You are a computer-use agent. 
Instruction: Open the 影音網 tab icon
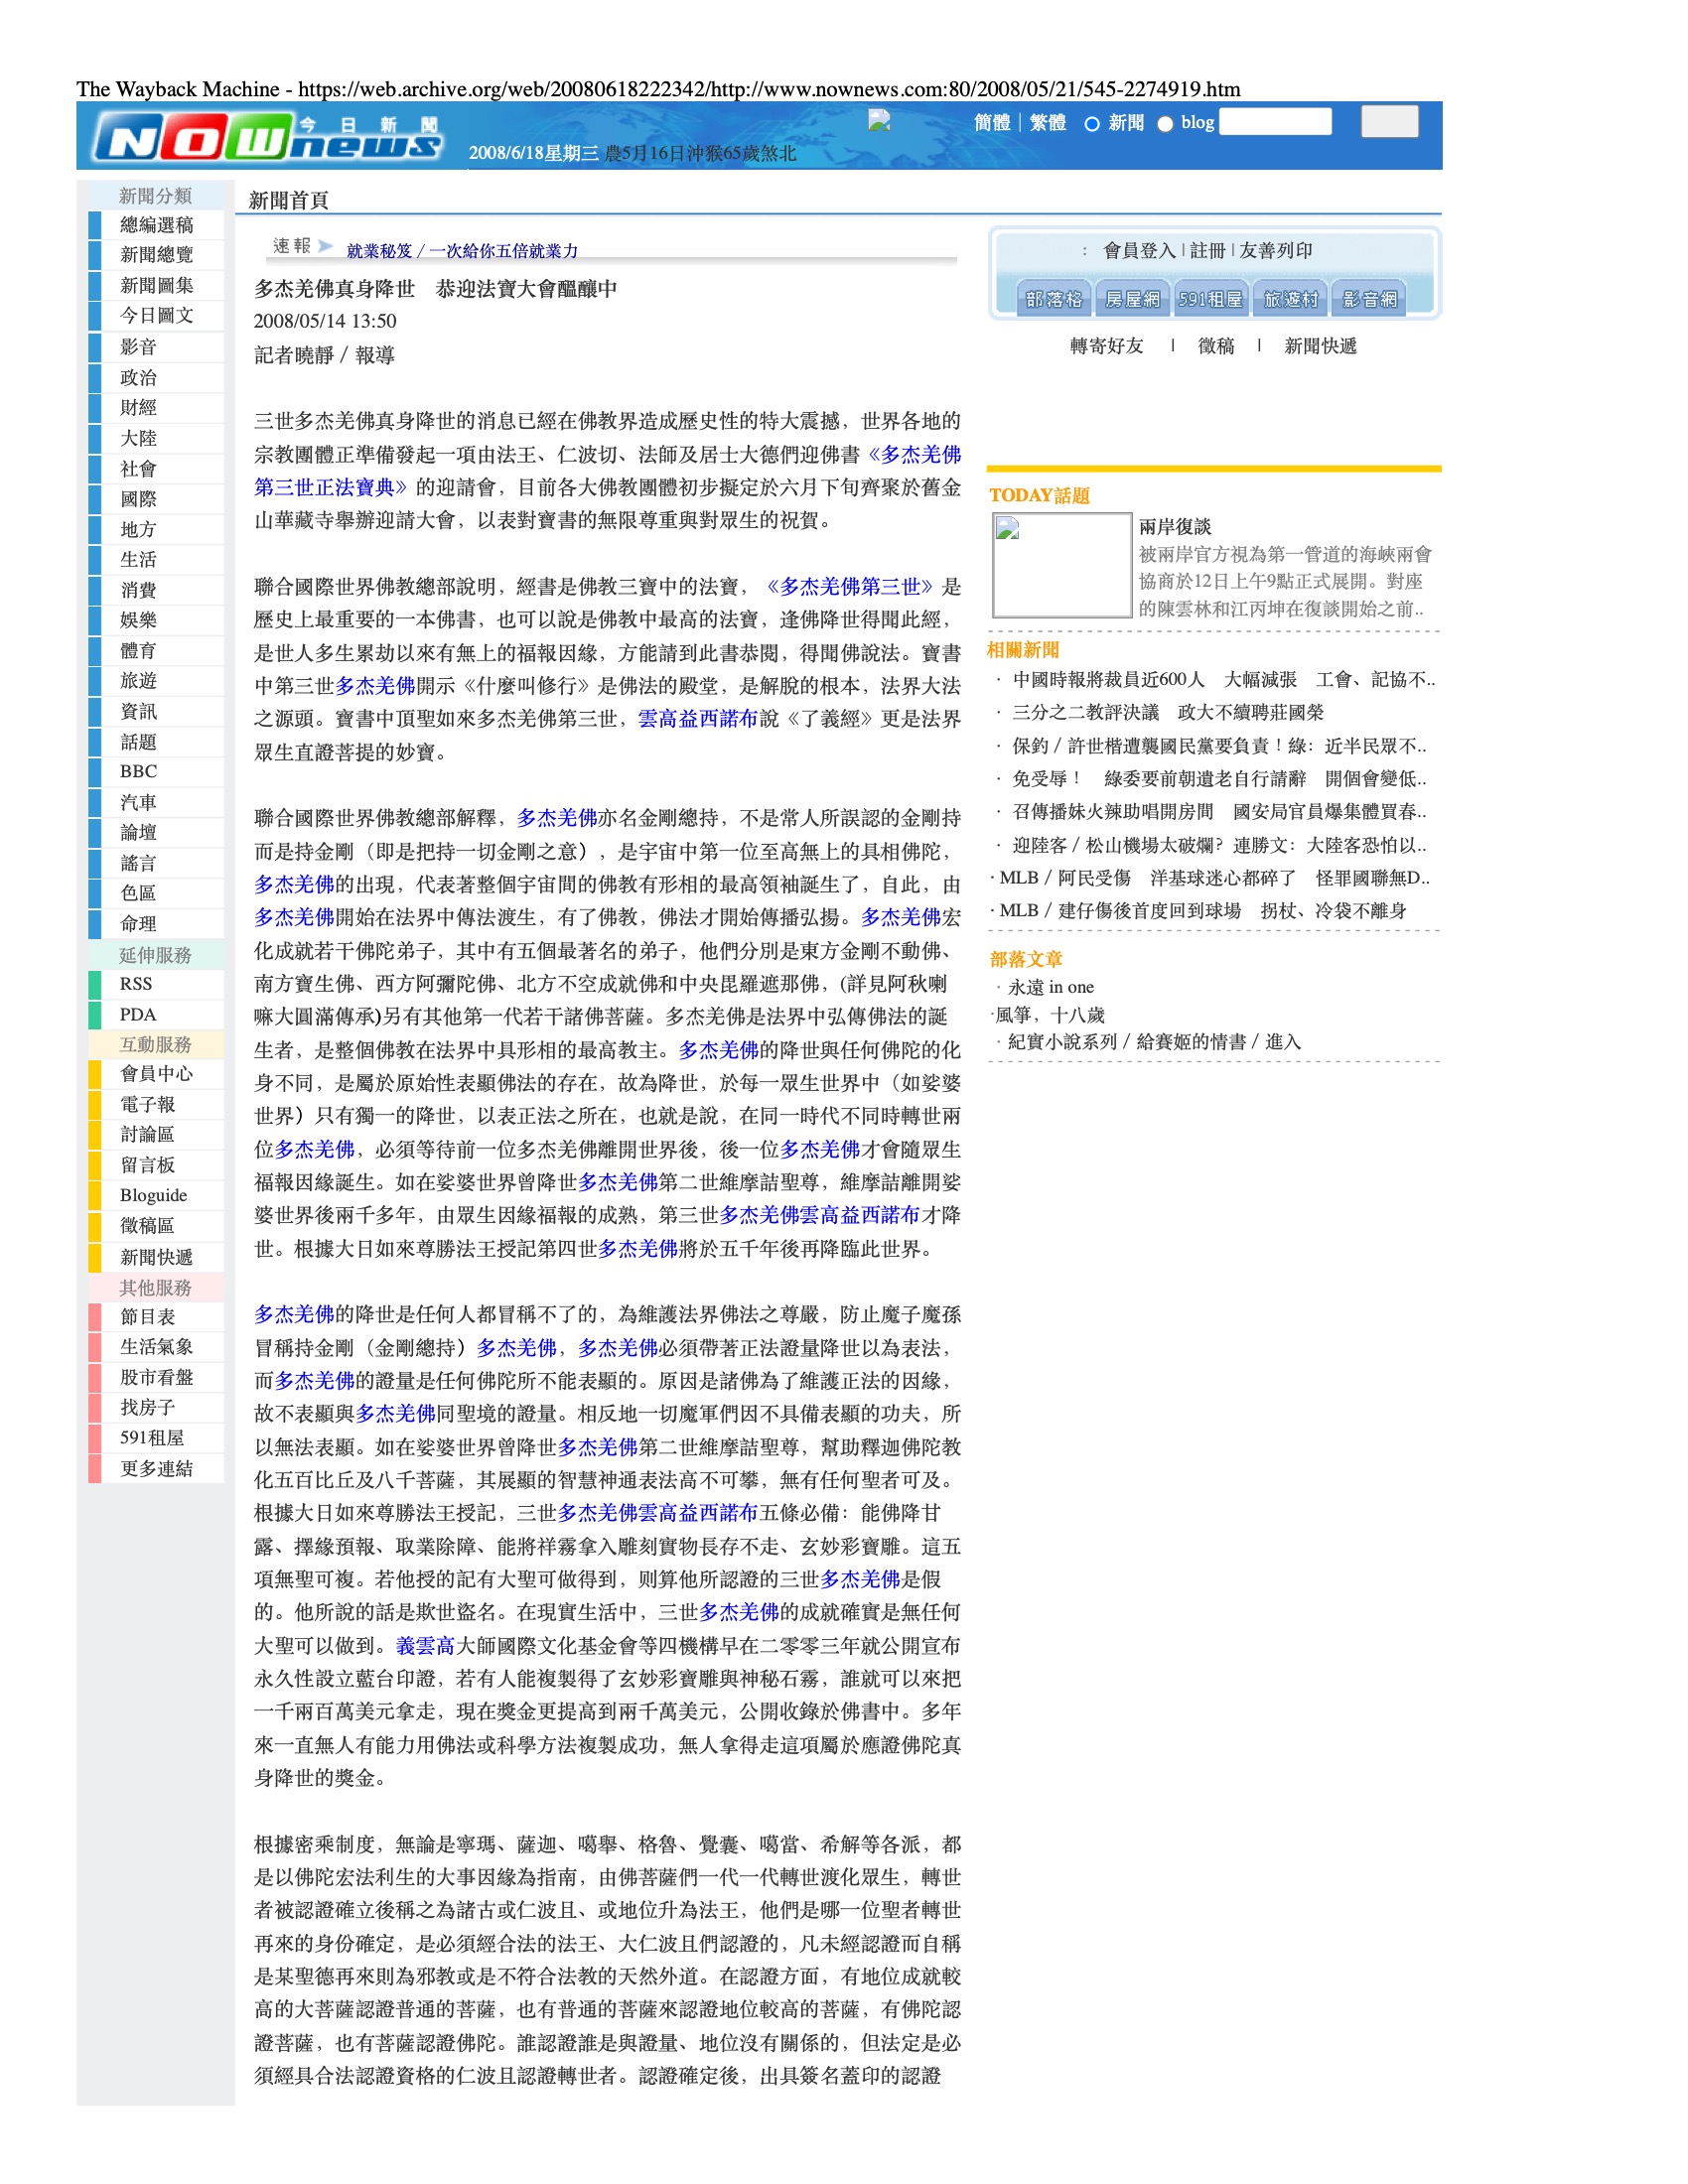pos(1369,299)
